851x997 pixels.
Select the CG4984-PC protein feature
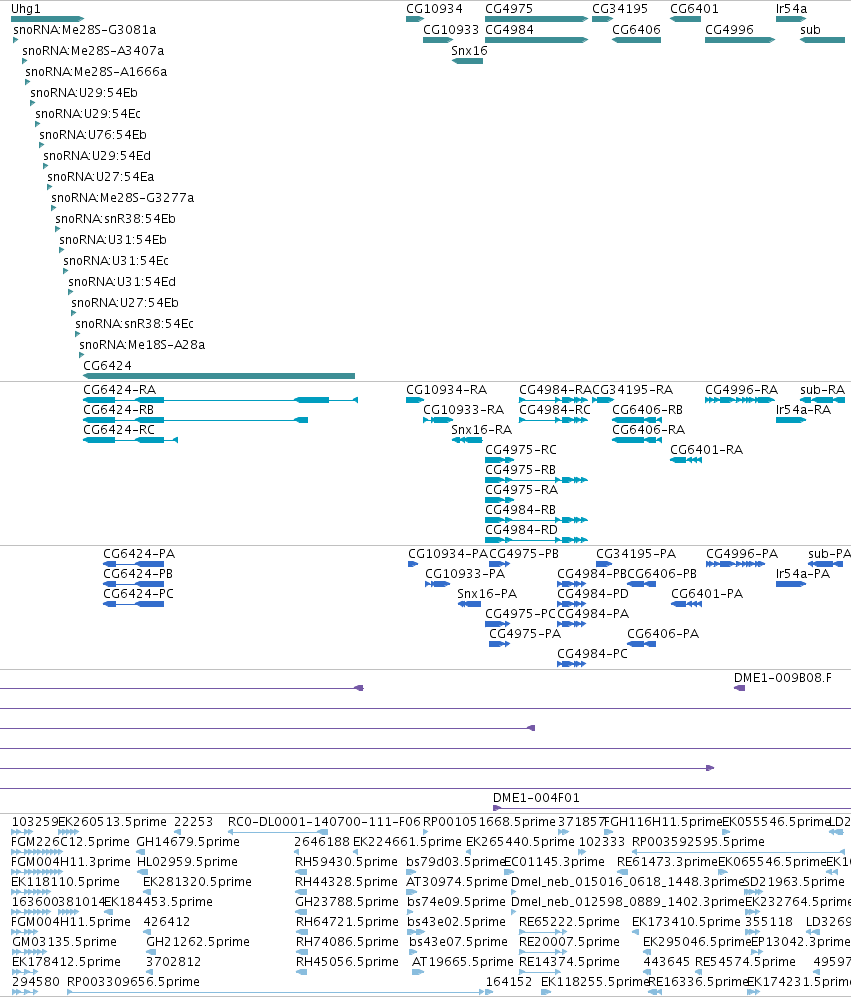(571, 664)
